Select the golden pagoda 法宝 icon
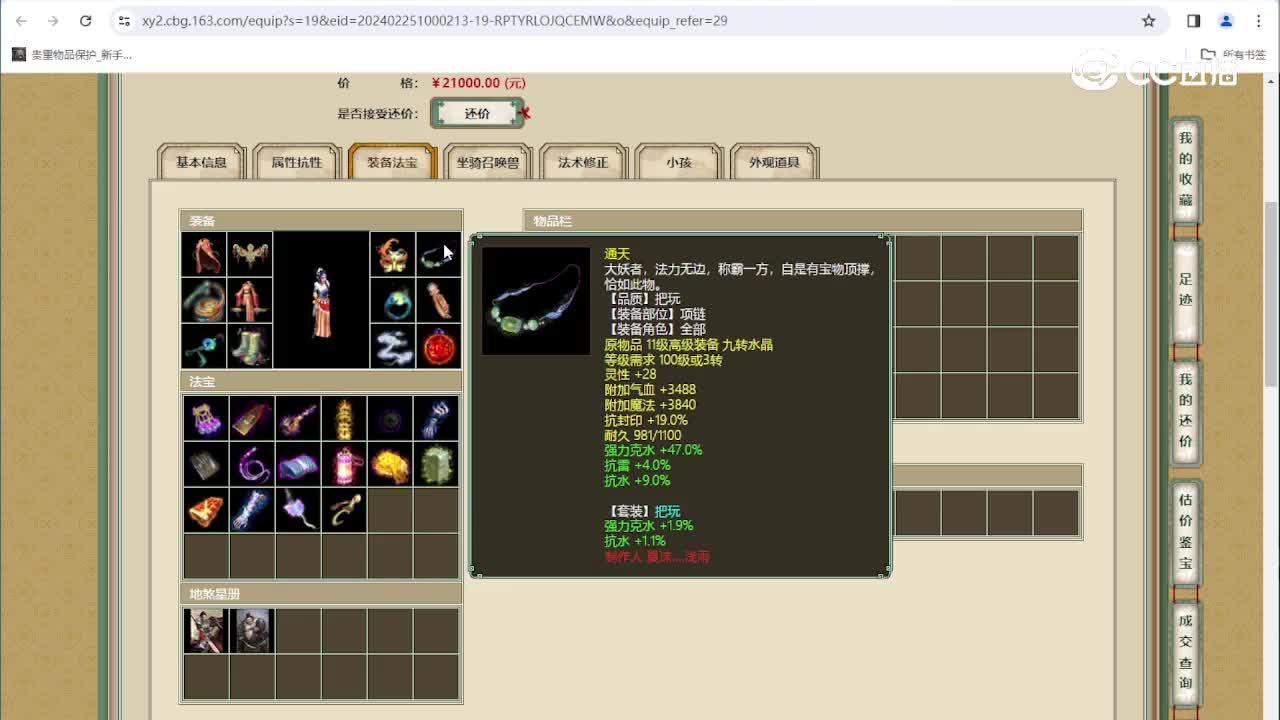Screen dimensions: 1280x720 tap(344, 418)
